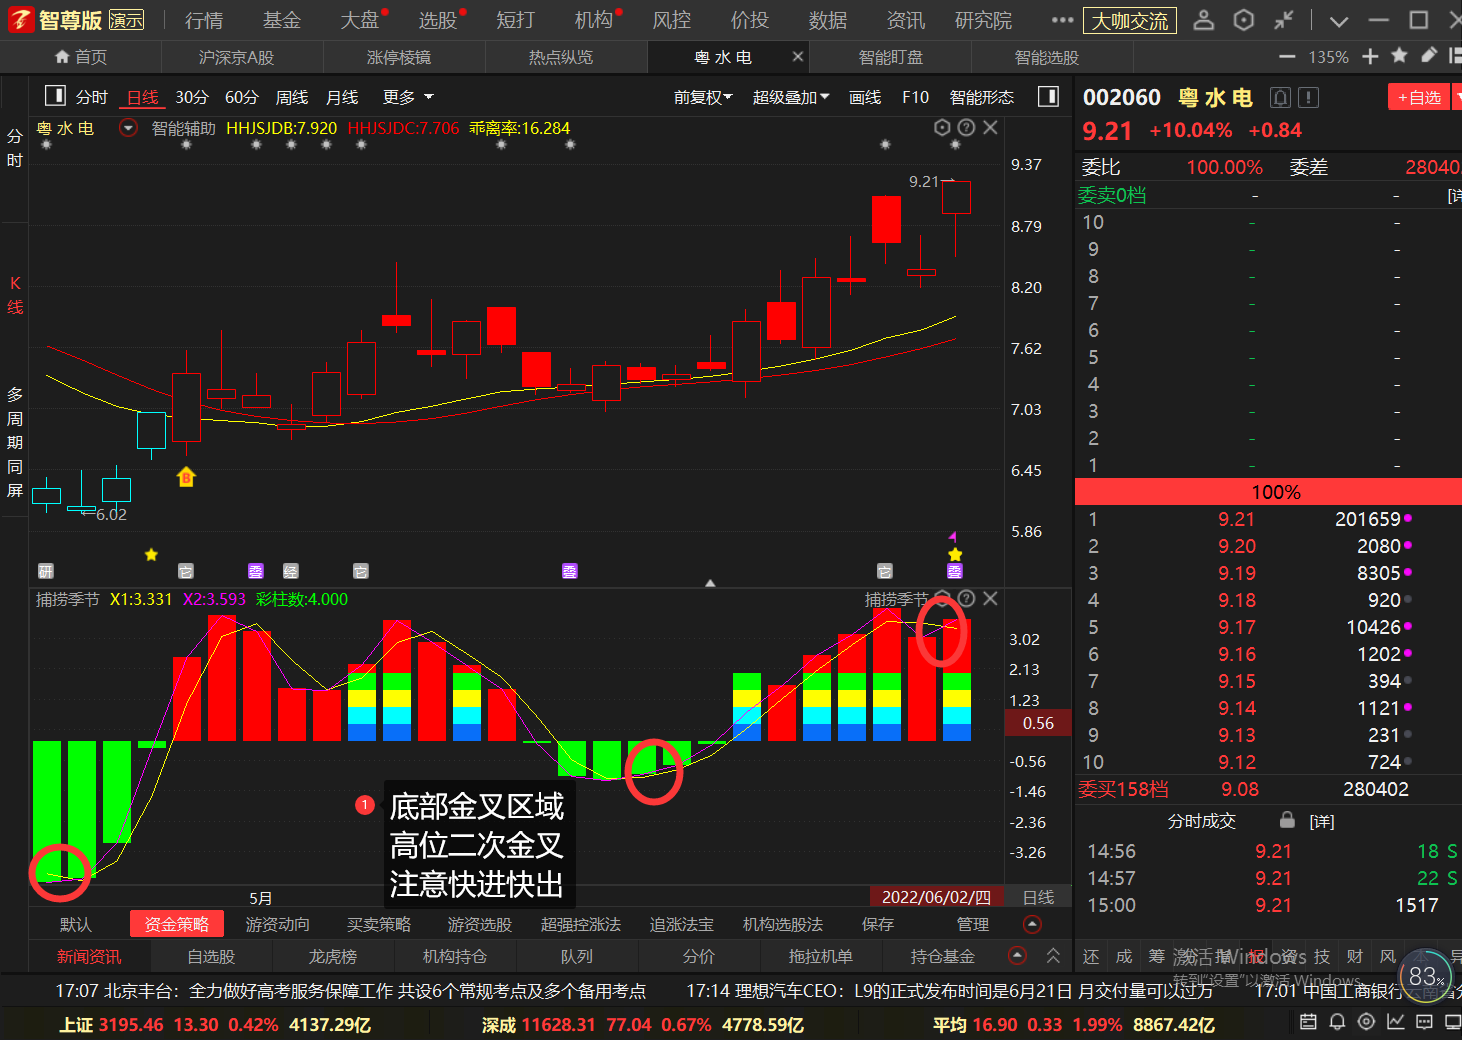Click the price alert bell beside 粤水电
This screenshot has width=1462, height=1040.
point(1279,97)
